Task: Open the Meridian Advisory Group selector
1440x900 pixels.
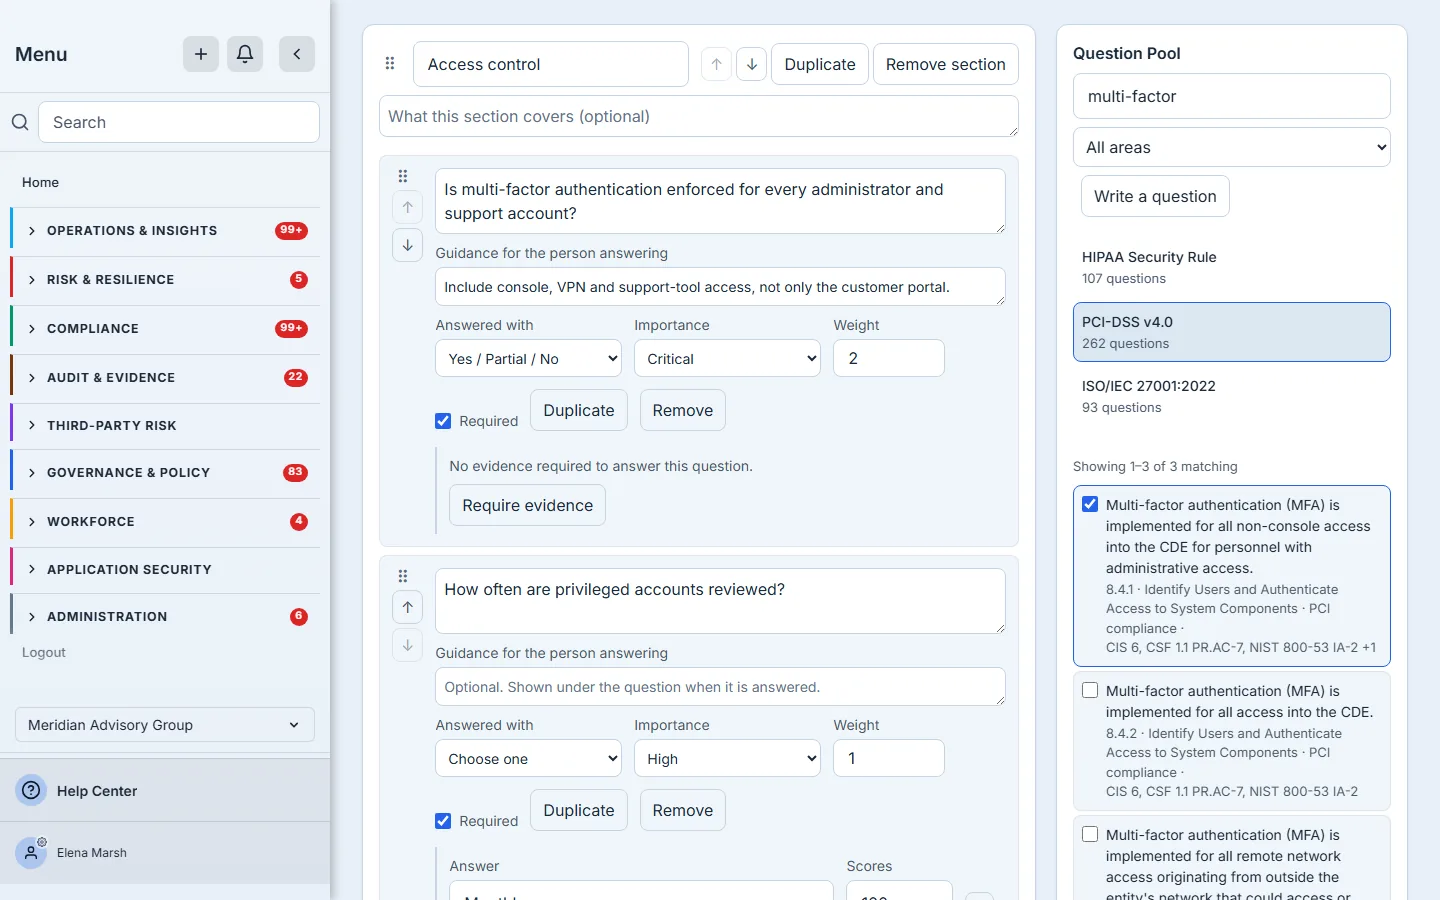Action: coord(165,725)
